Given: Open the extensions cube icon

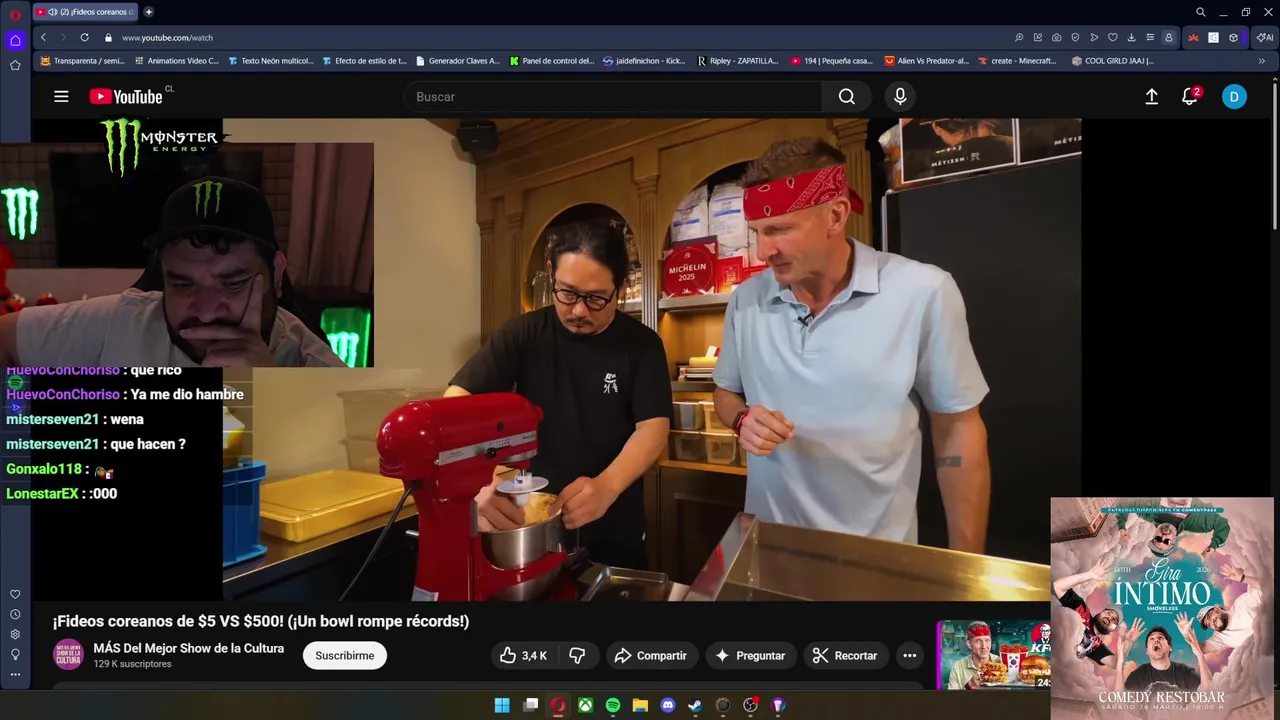Looking at the screenshot, I should [x=1233, y=38].
